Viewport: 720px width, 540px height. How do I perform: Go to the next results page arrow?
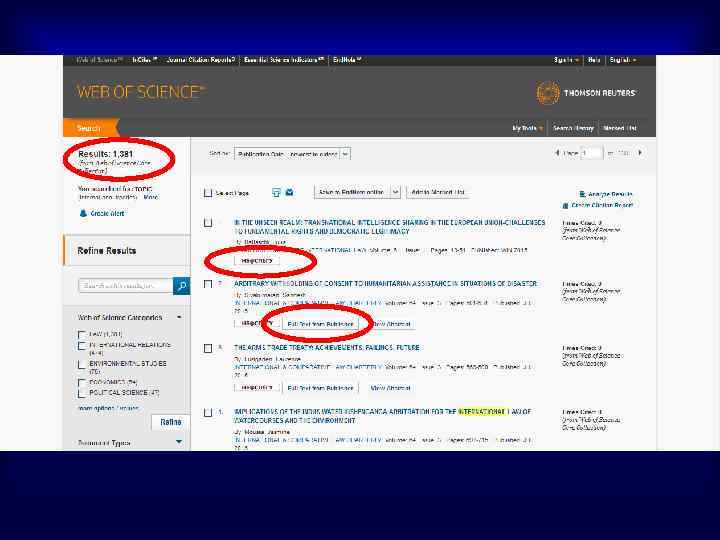pyautogui.click(x=640, y=152)
